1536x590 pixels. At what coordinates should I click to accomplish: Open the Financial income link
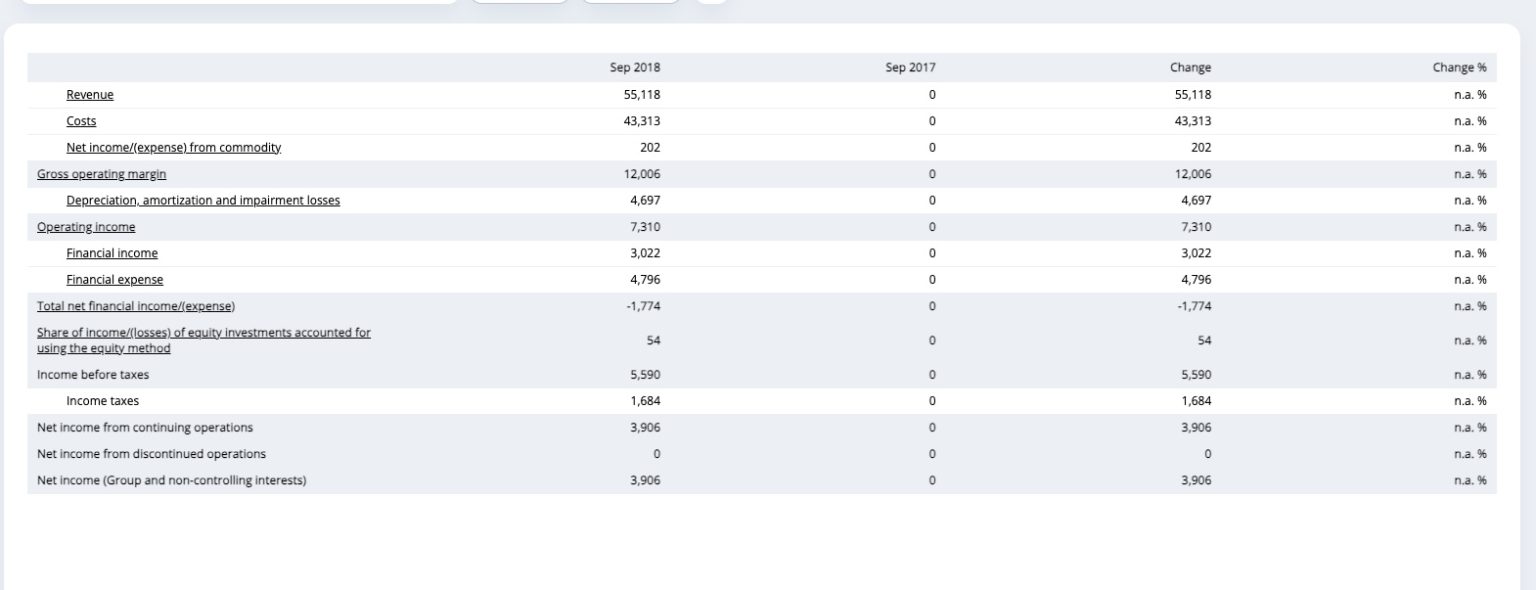(112, 254)
